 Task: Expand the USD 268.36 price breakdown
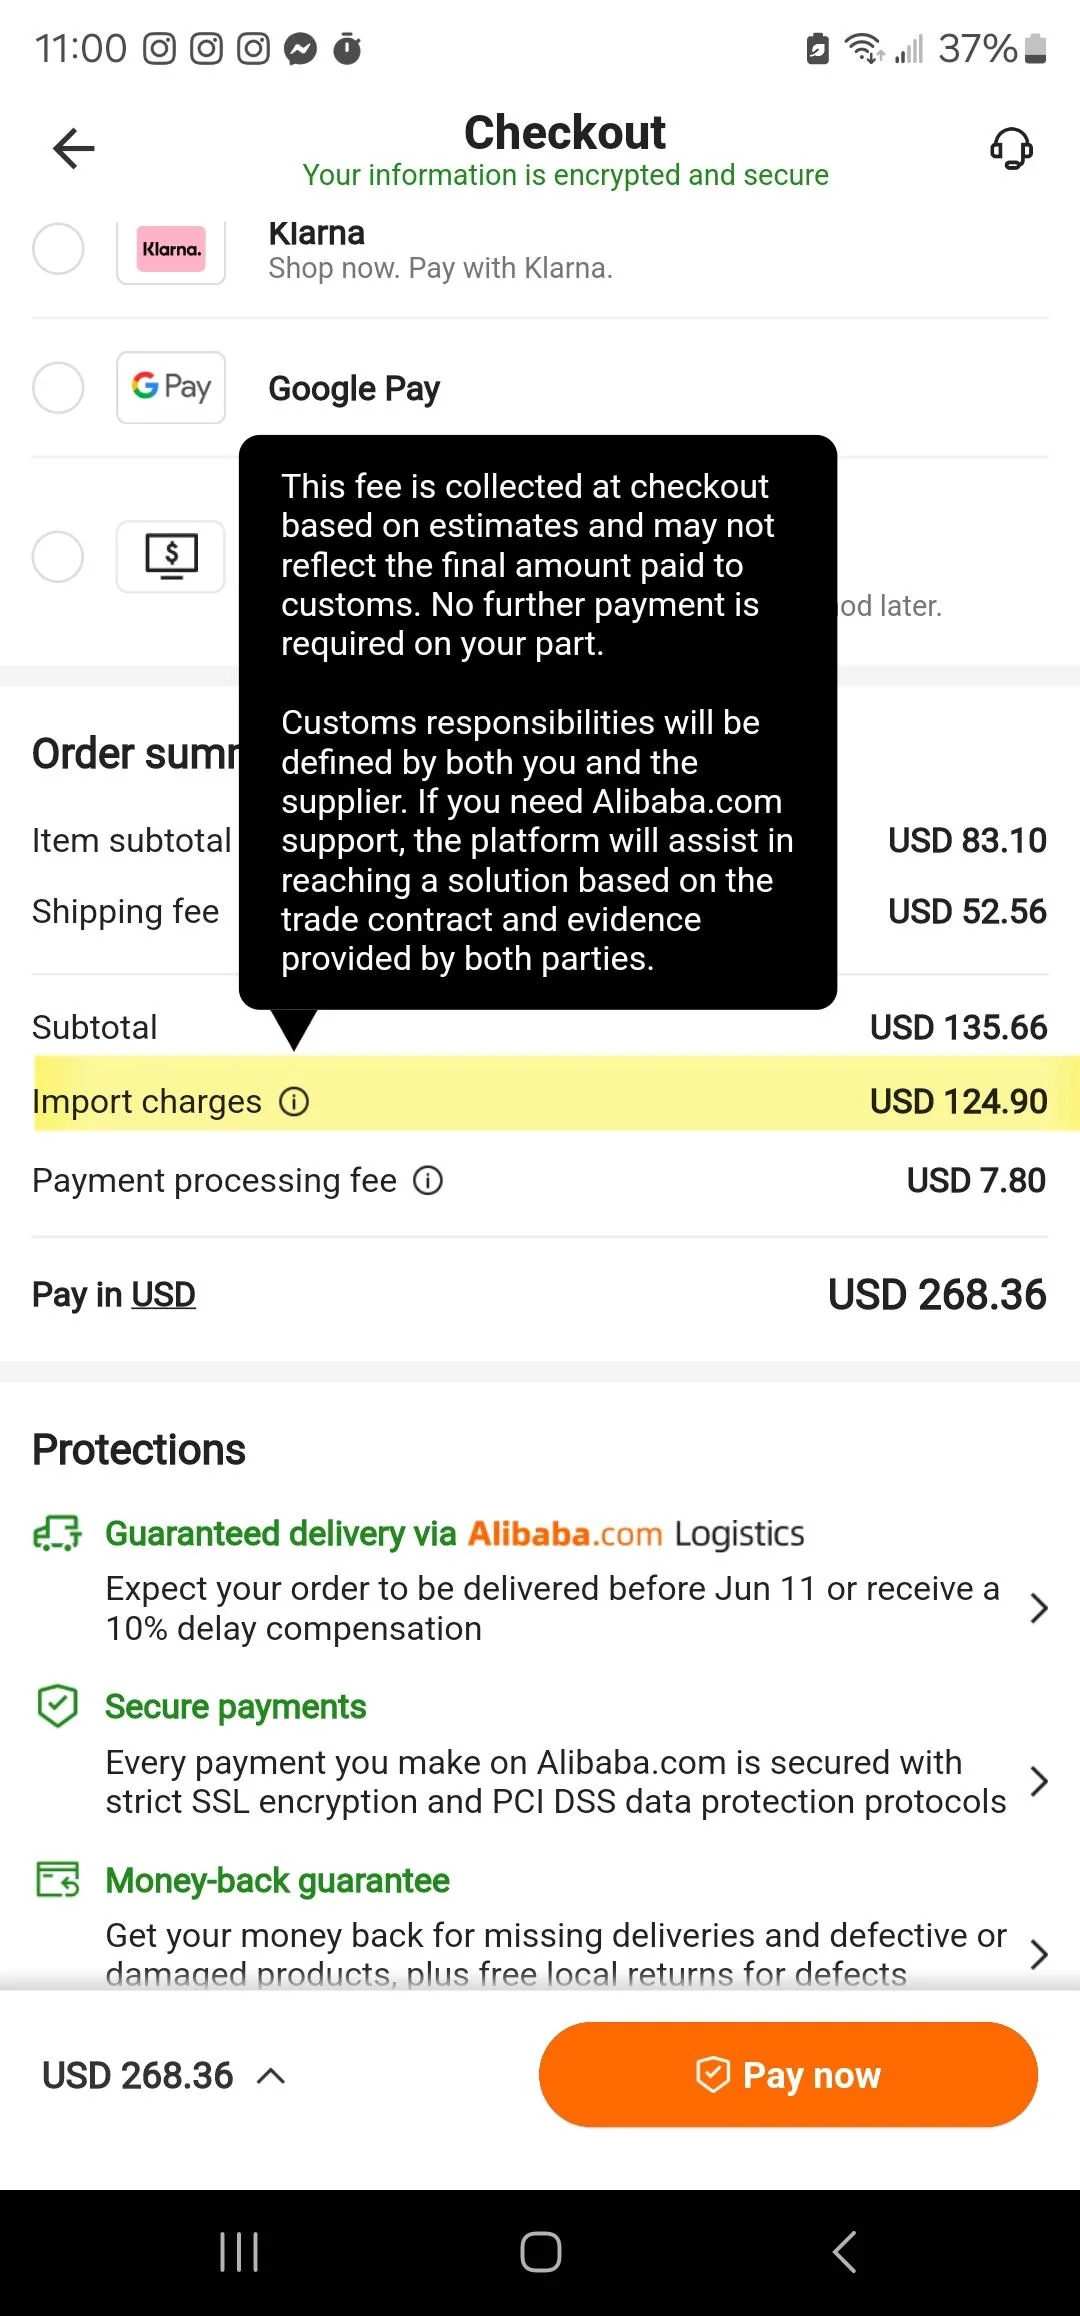pos(271,2076)
